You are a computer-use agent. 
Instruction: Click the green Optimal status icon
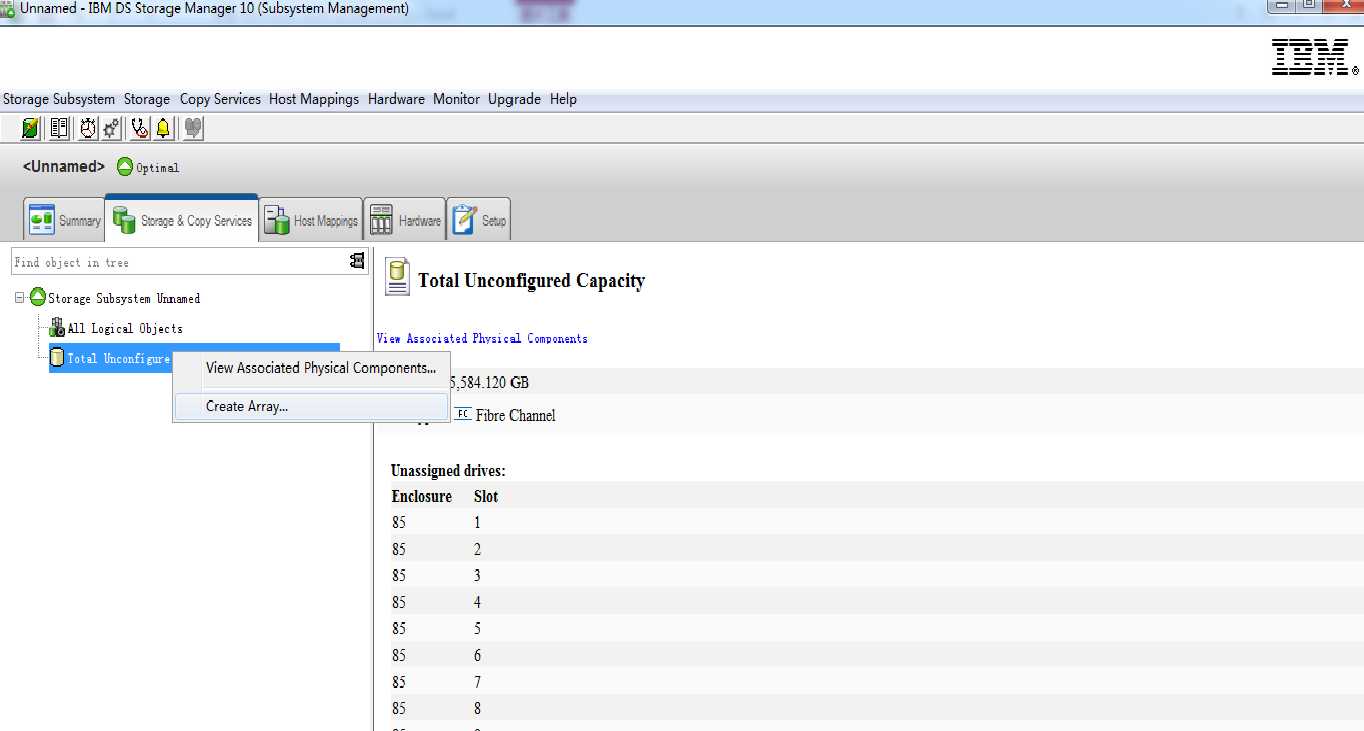pyautogui.click(x=125, y=167)
